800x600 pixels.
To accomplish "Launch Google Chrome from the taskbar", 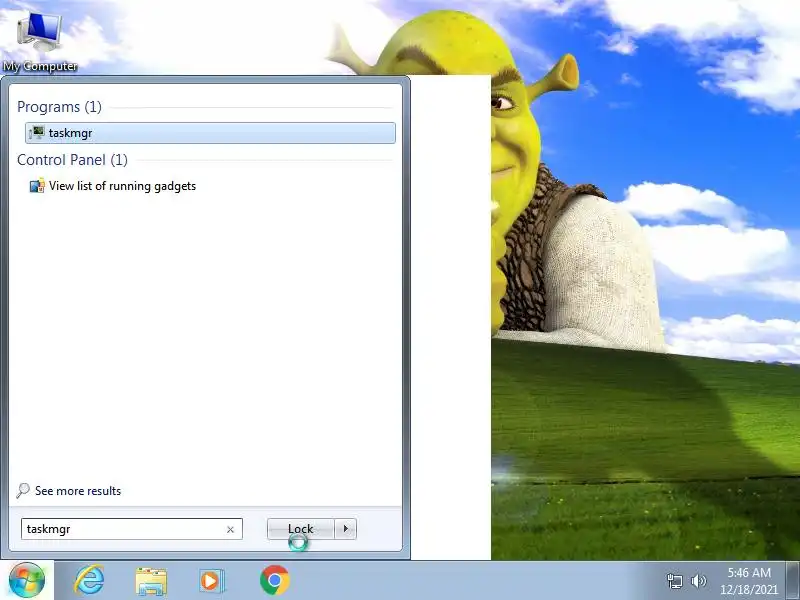I will (x=274, y=581).
